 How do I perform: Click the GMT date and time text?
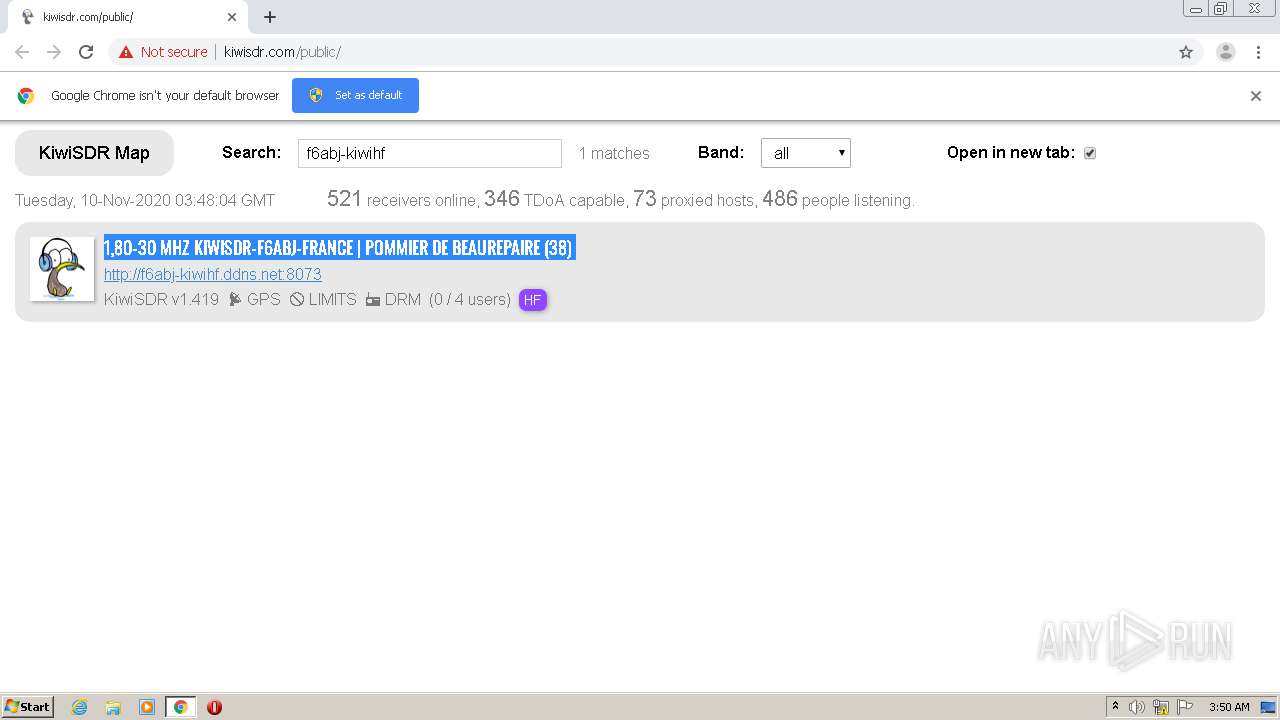pos(145,200)
